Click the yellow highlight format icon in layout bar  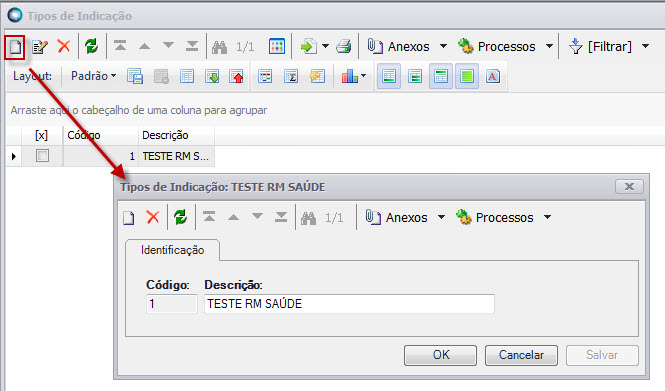(x=317, y=76)
